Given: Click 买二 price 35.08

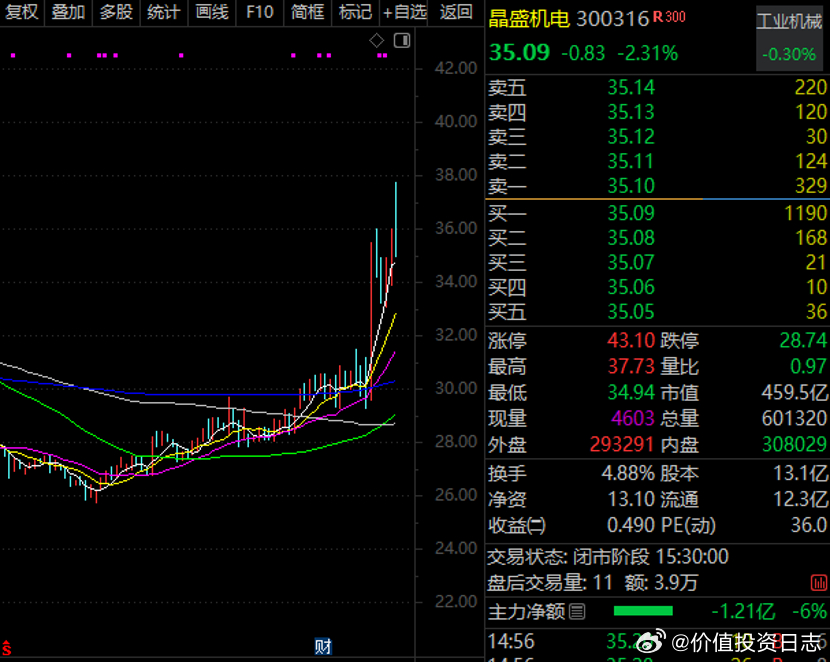Looking at the screenshot, I should (x=631, y=238).
